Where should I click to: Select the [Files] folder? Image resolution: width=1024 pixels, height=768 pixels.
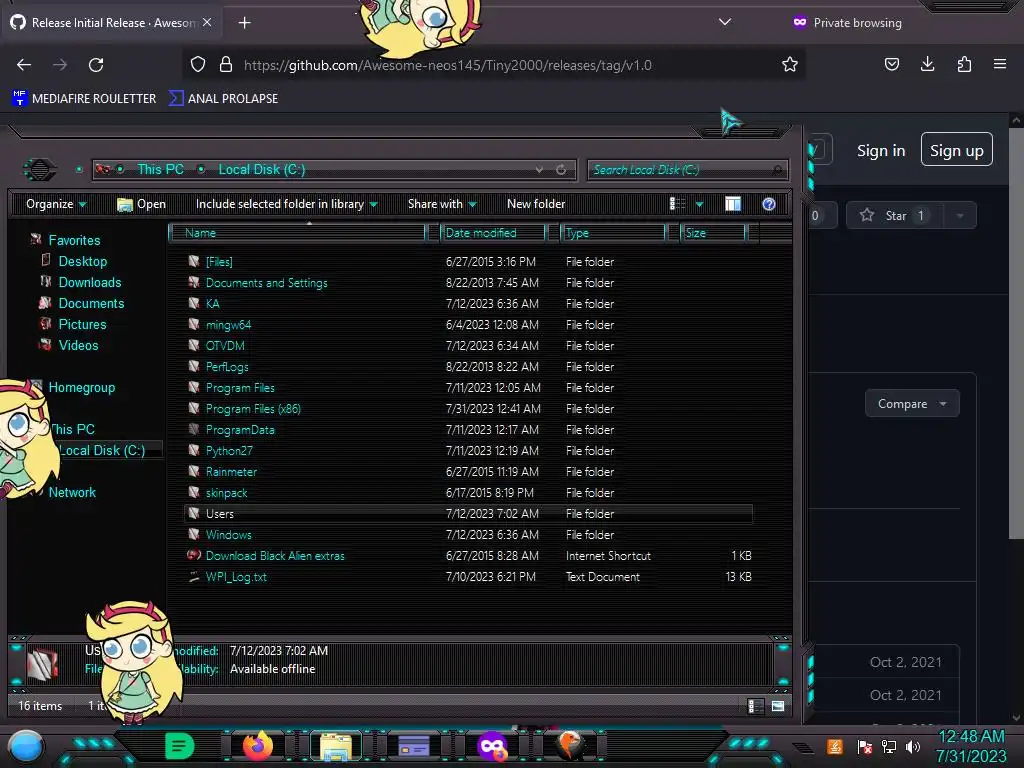pos(219,262)
